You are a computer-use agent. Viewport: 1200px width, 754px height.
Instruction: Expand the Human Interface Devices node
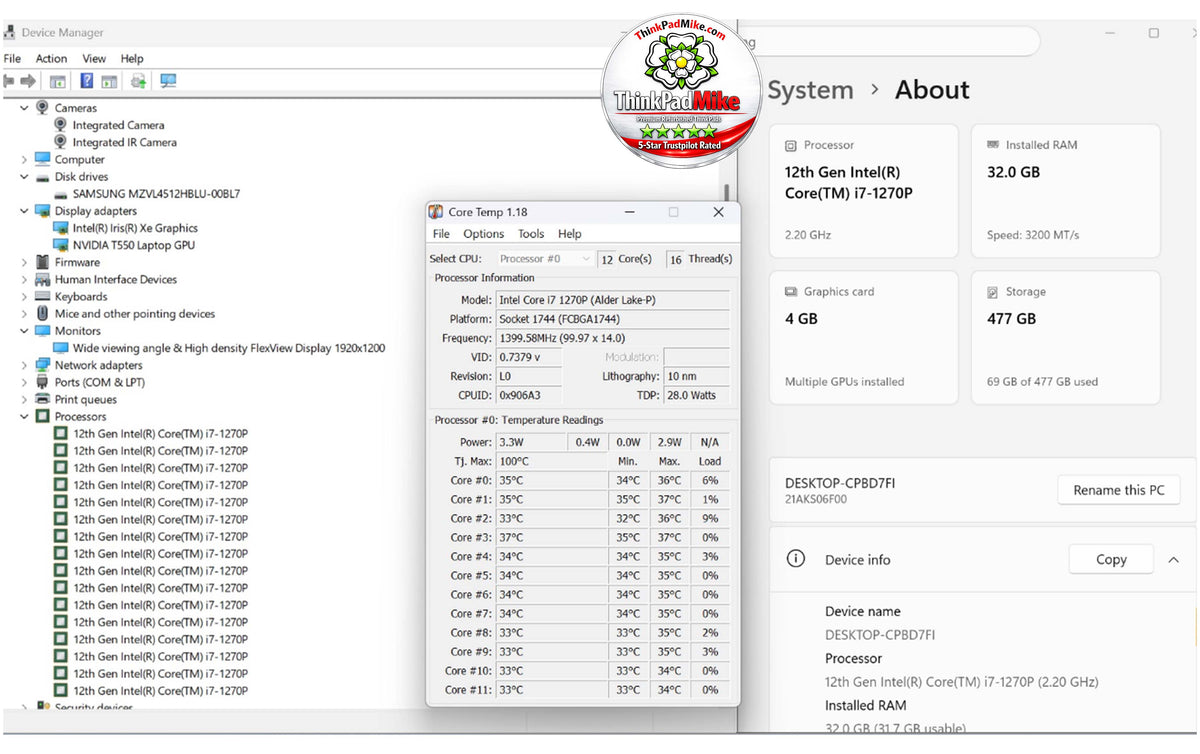coord(24,279)
